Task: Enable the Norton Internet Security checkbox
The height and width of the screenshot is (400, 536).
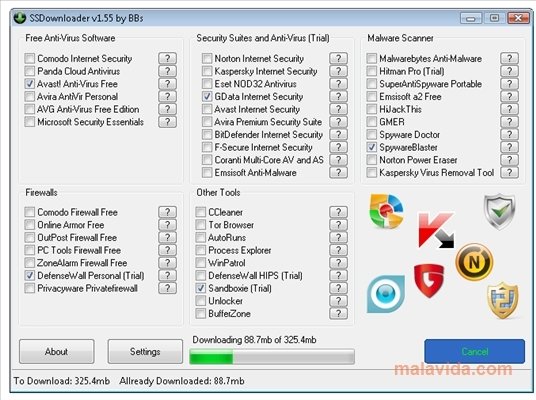Action: [x=207, y=58]
